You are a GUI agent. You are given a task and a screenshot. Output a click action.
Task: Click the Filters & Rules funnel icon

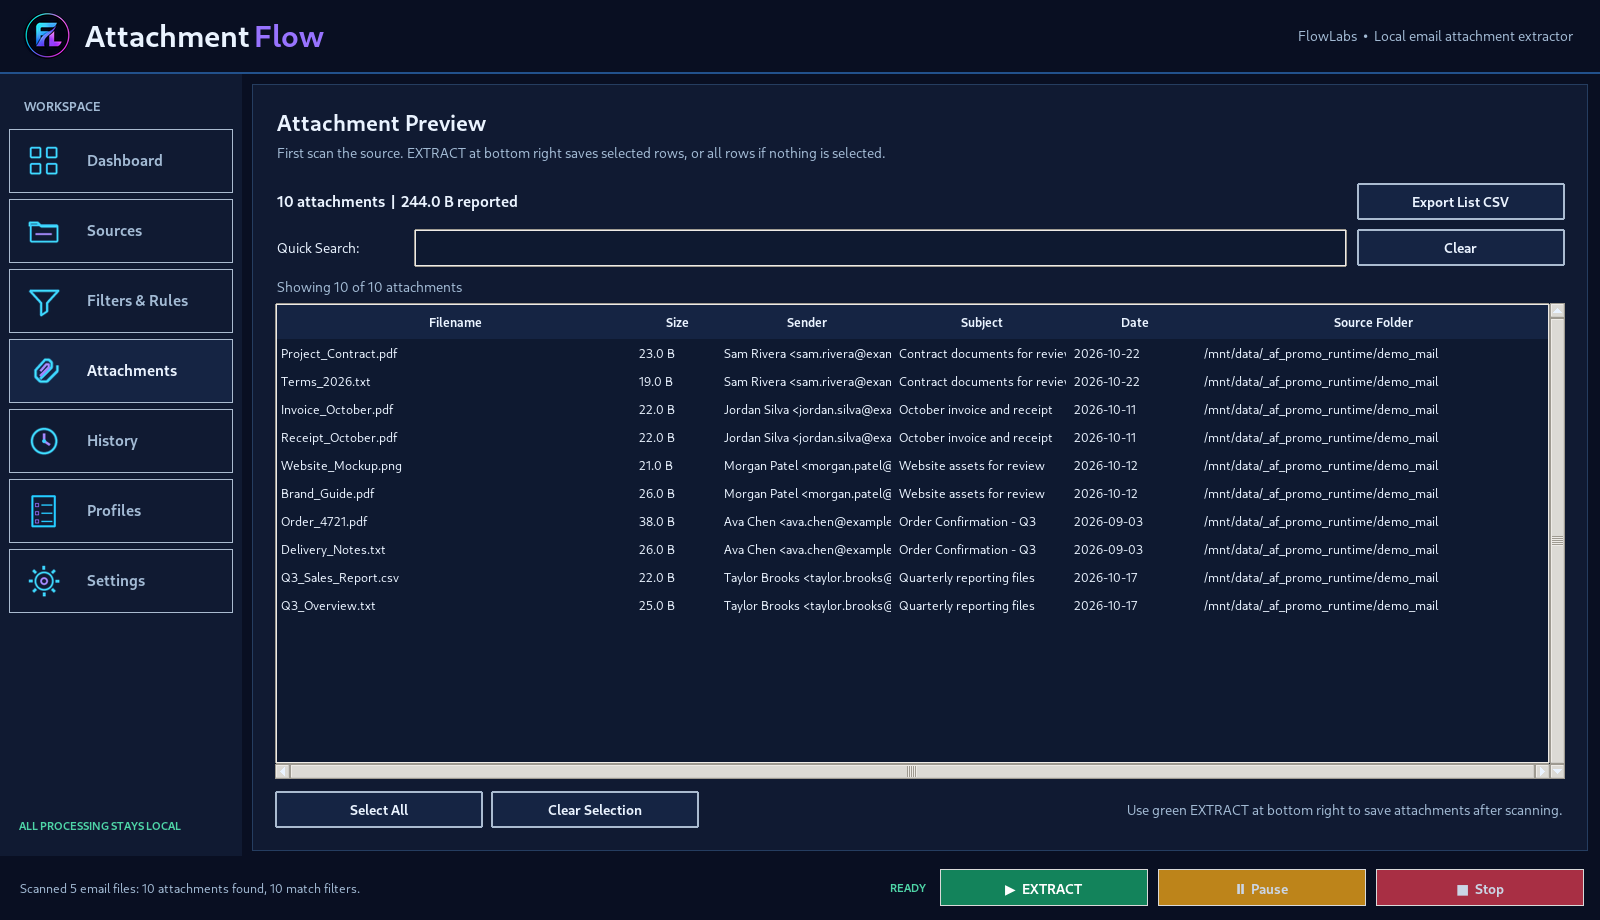(44, 301)
